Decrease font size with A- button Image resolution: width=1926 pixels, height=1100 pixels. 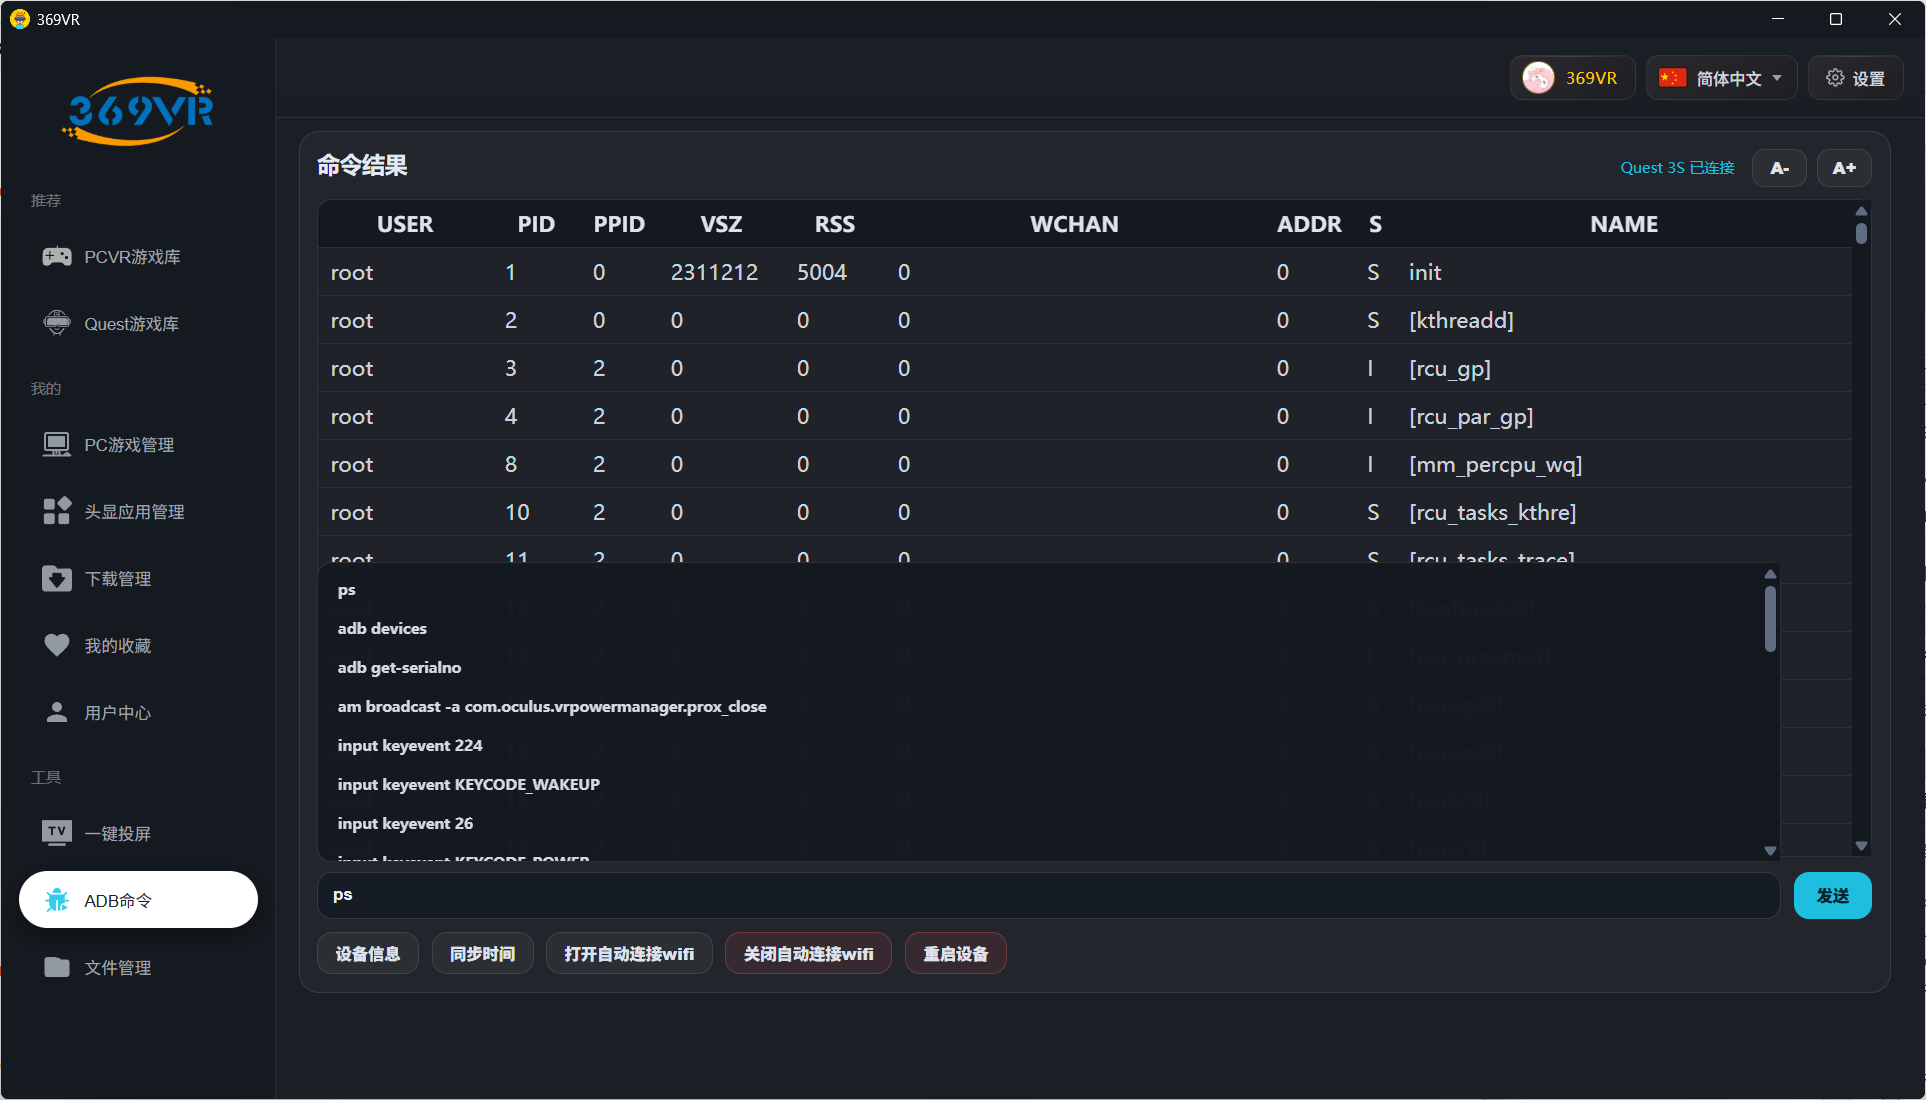click(1779, 168)
